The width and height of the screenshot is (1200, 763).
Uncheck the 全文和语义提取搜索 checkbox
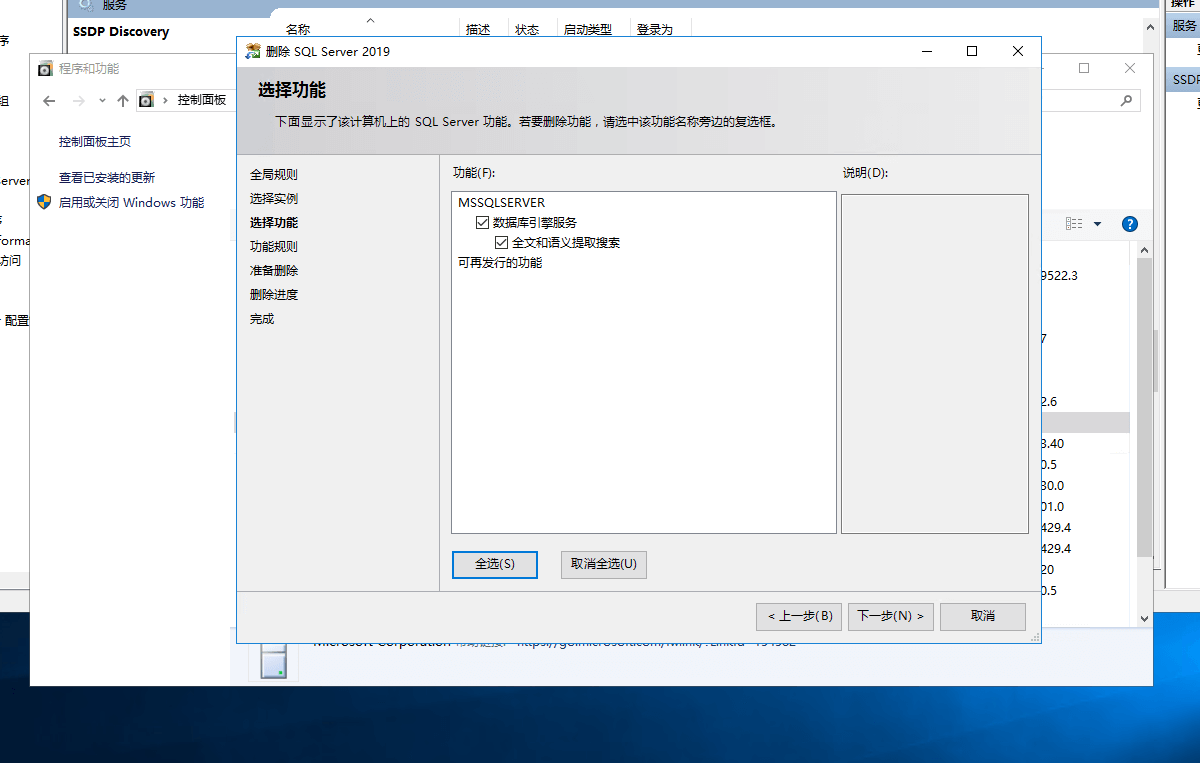coord(502,242)
